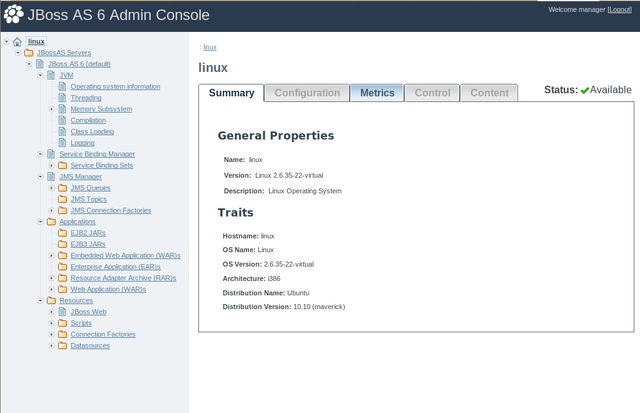Image resolution: width=640 pixels, height=413 pixels.
Task: Collapse the JVM tree node
Action: click(x=40, y=75)
